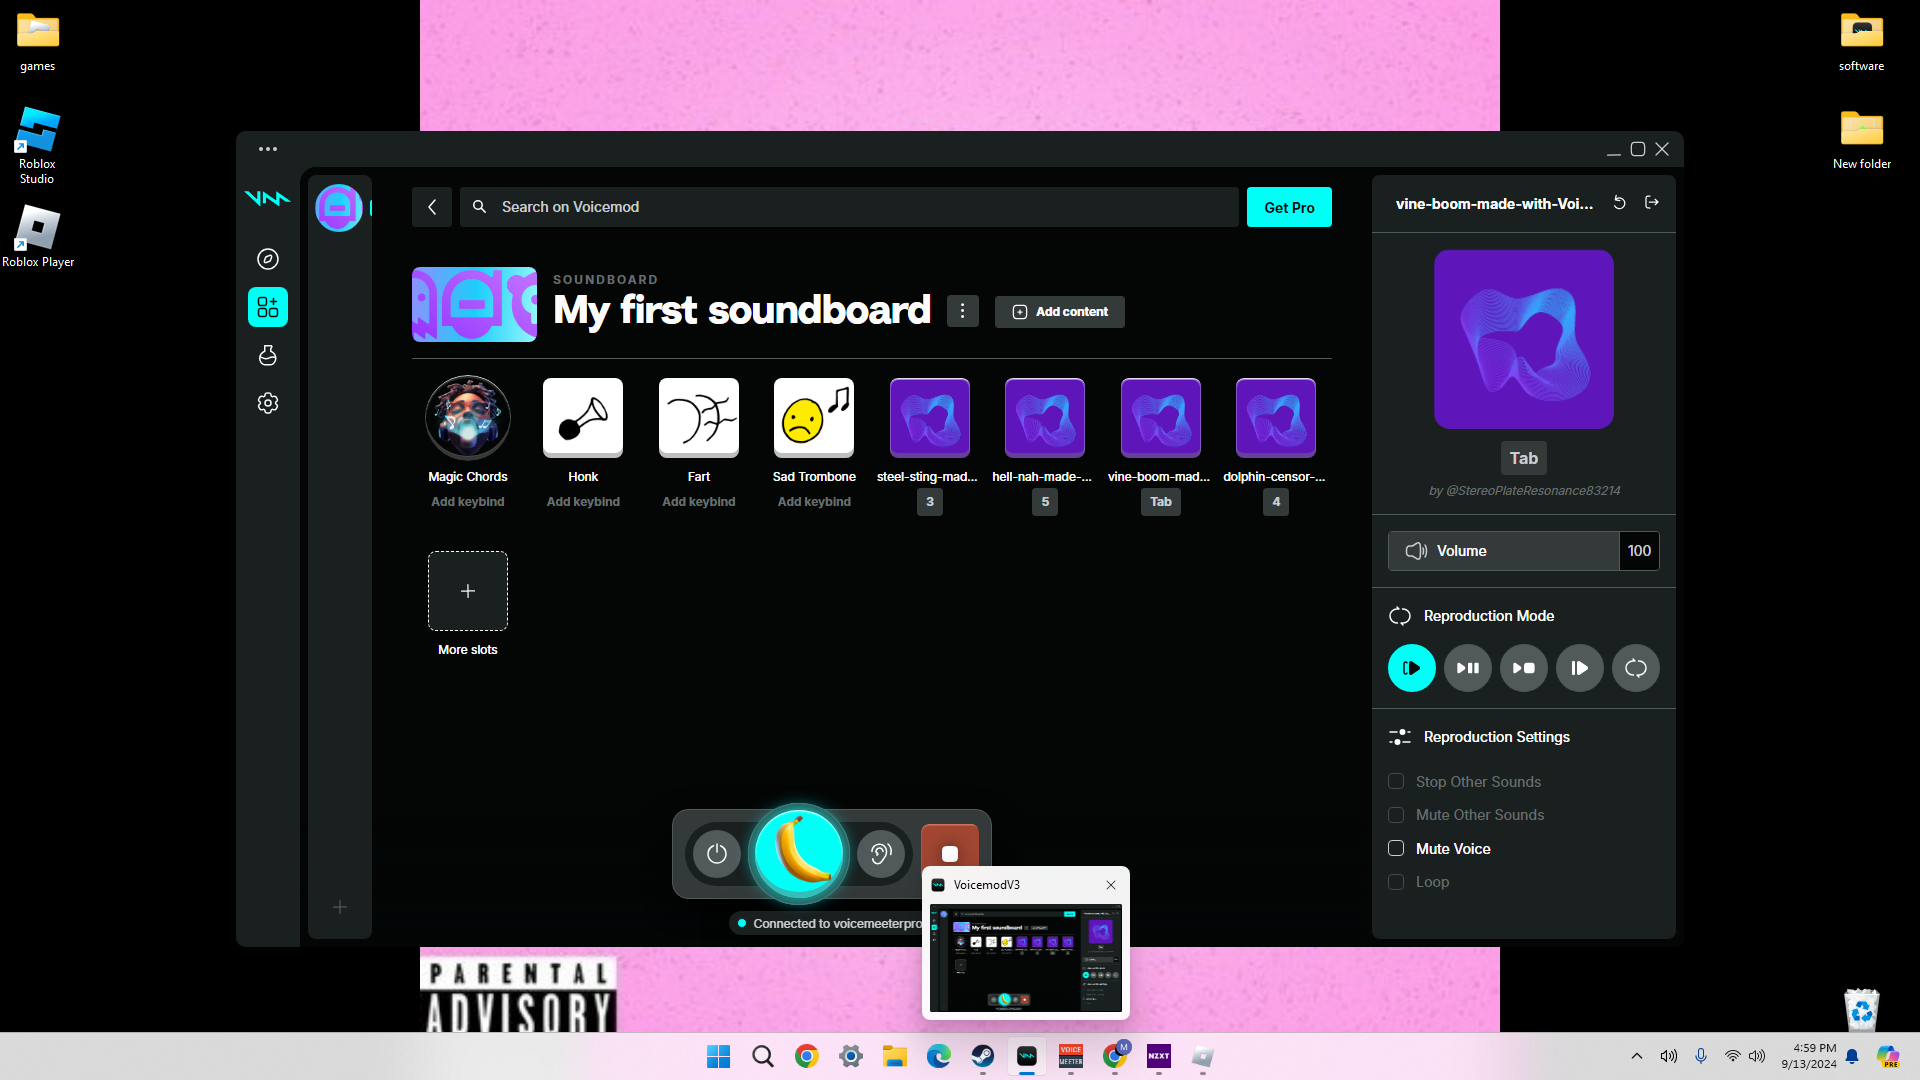Click the banana voice button
The width and height of the screenshot is (1920, 1080).
799,854
